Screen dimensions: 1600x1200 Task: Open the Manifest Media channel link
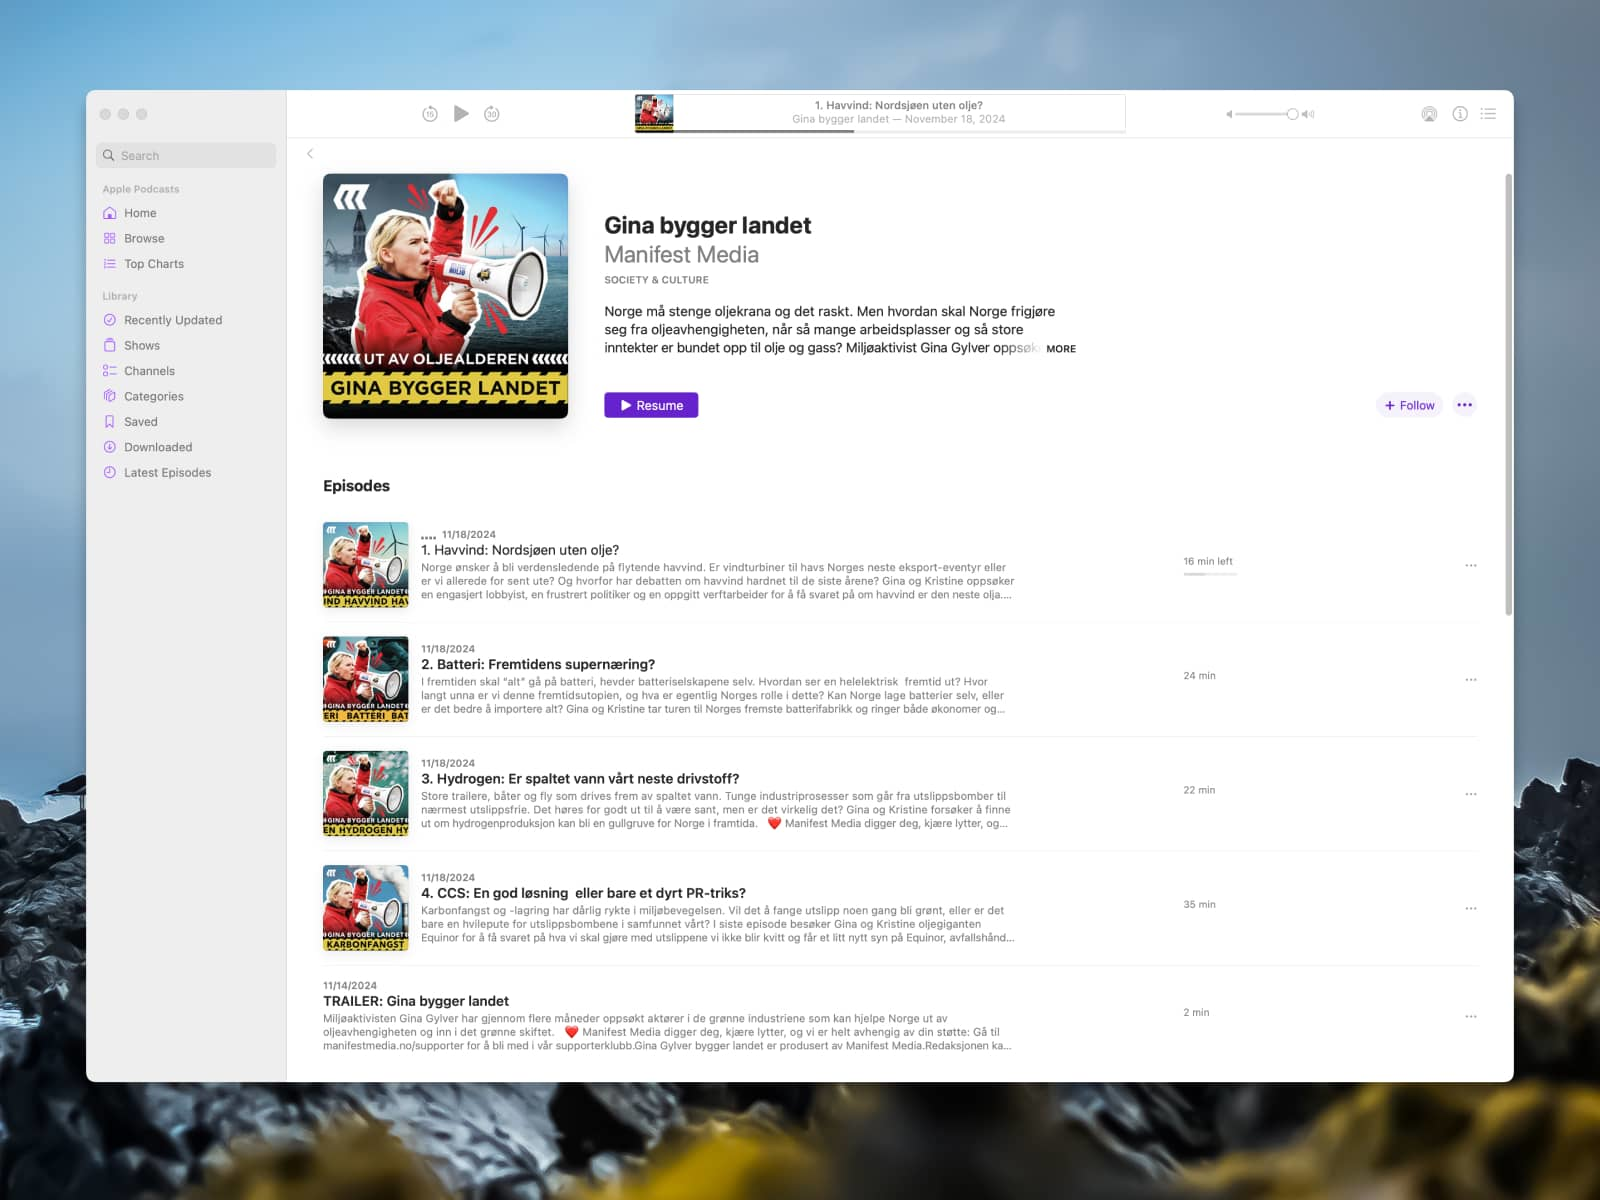pyautogui.click(x=681, y=255)
